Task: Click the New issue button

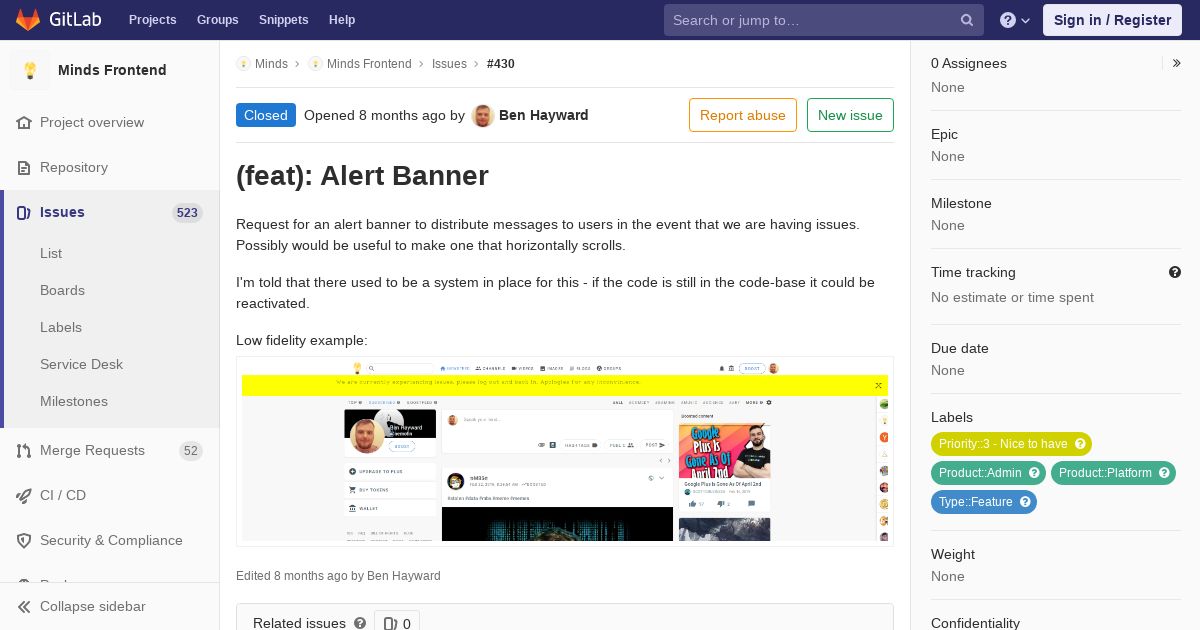Action: pyautogui.click(x=850, y=115)
